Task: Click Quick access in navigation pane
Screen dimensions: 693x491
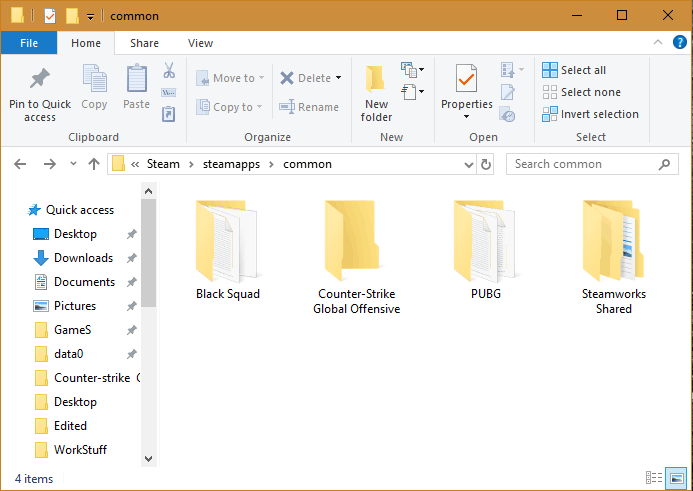Action: (71, 210)
